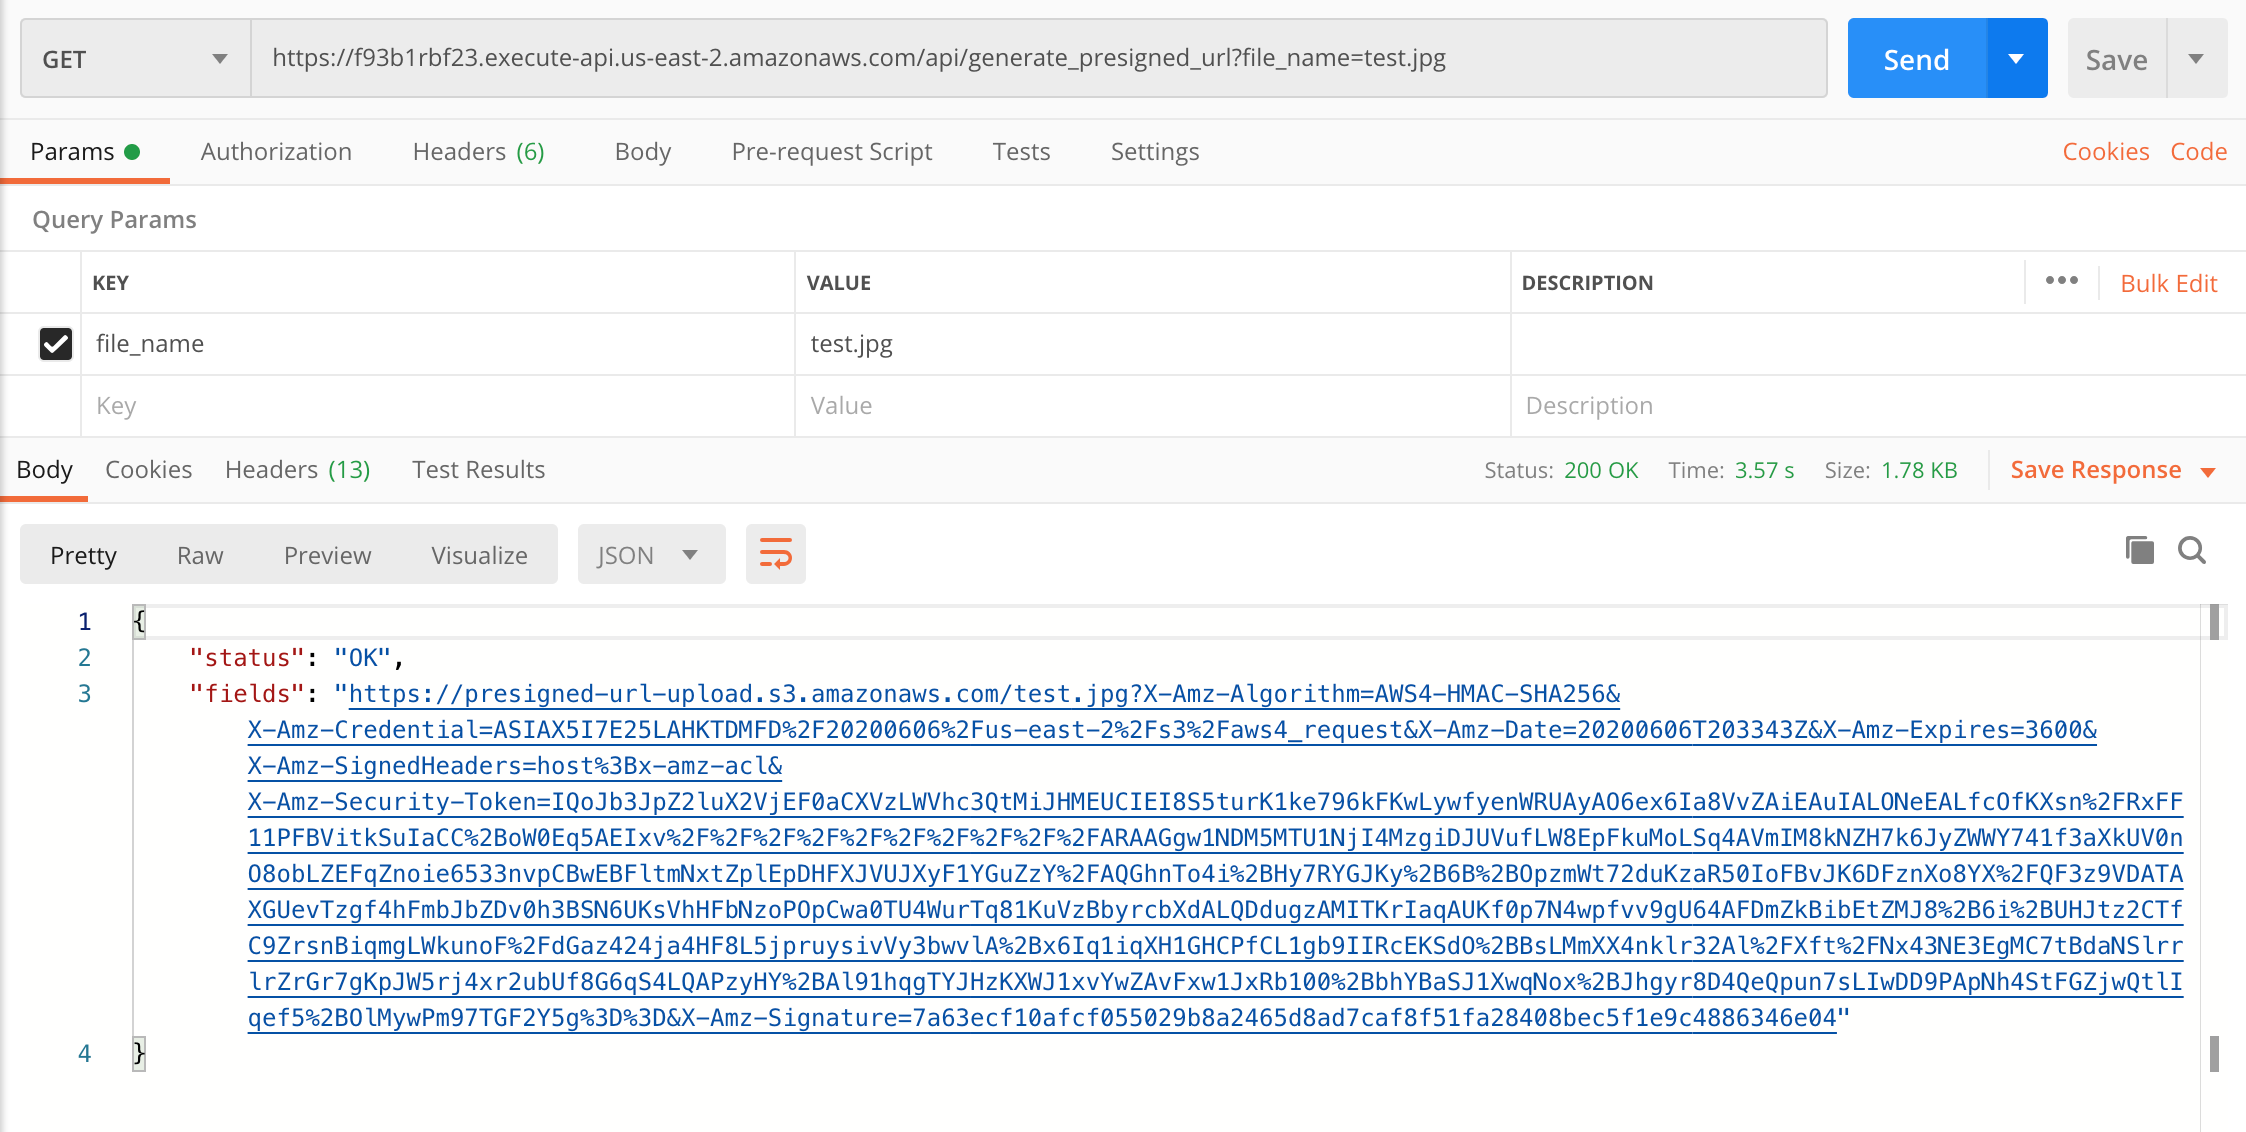The width and height of the screenshot is (2246, 1132).
Task: Uncheck the file_name parameter checkbox
Action: [56, 344]
